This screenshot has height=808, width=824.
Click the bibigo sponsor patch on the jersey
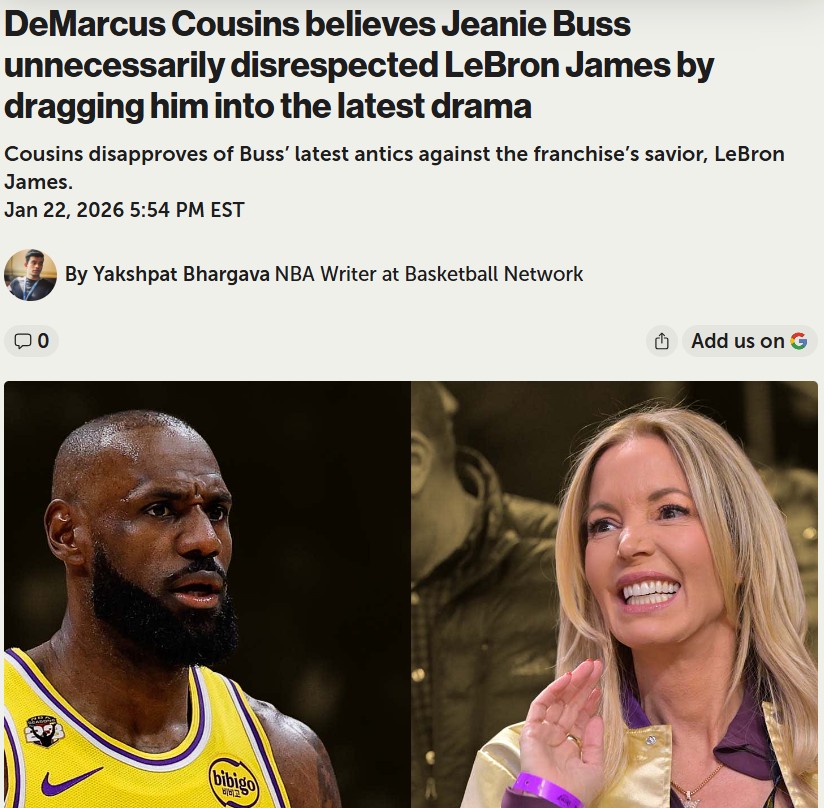point(234,783)
